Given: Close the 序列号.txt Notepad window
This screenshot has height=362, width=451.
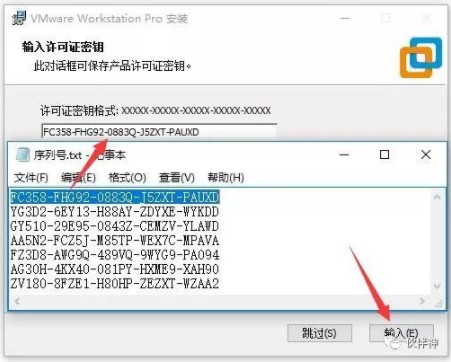Looking at the screenshot, I should click(x=426, y=155).
